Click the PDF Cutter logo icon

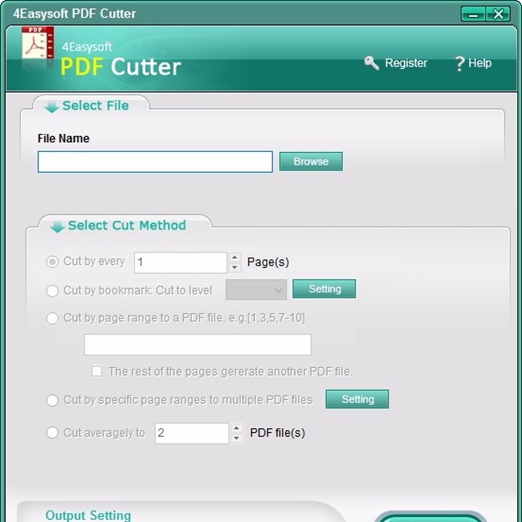[x=38, y=43]
